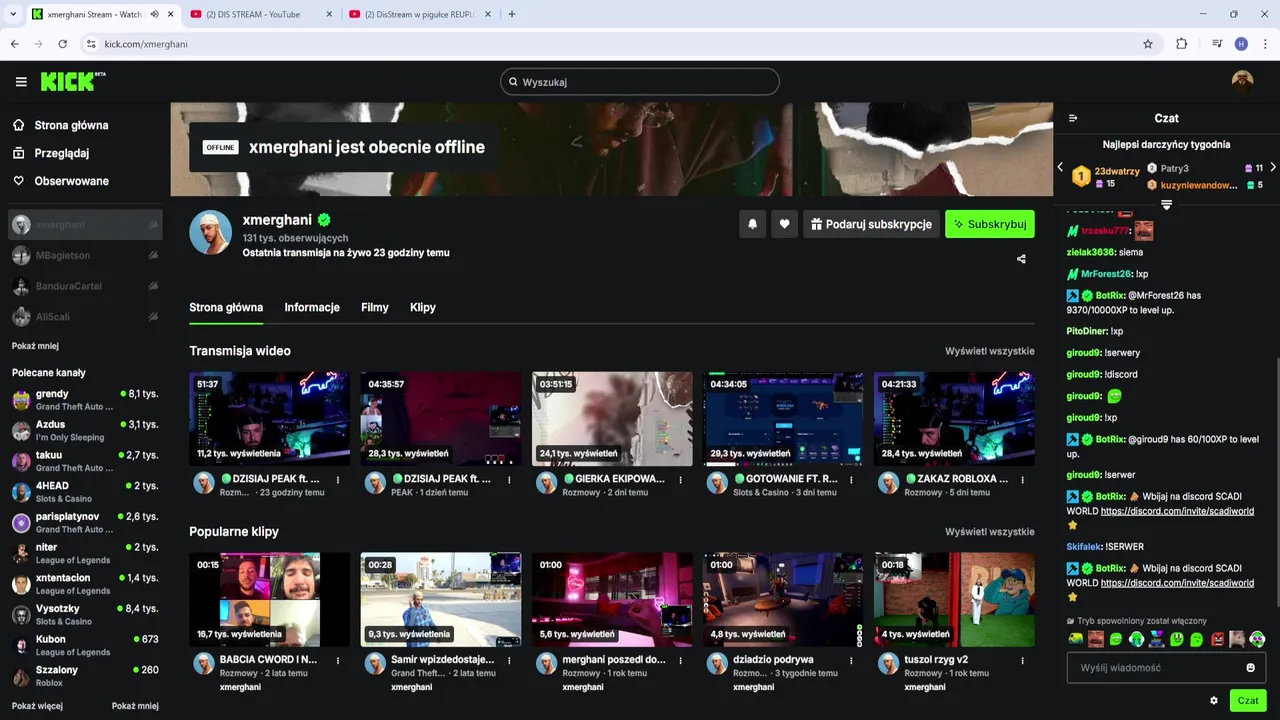Click the Kick logo
Viewport: 1280px width, 720px height.
(72, 82)
